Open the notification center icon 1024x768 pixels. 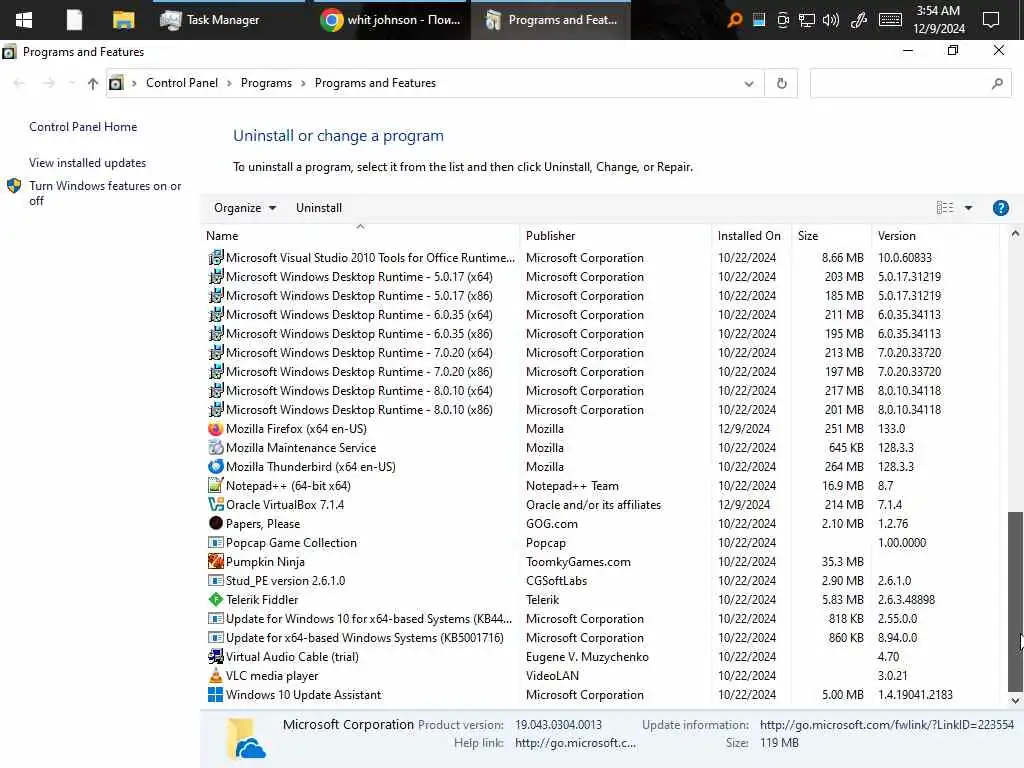(x=991, y=20)
